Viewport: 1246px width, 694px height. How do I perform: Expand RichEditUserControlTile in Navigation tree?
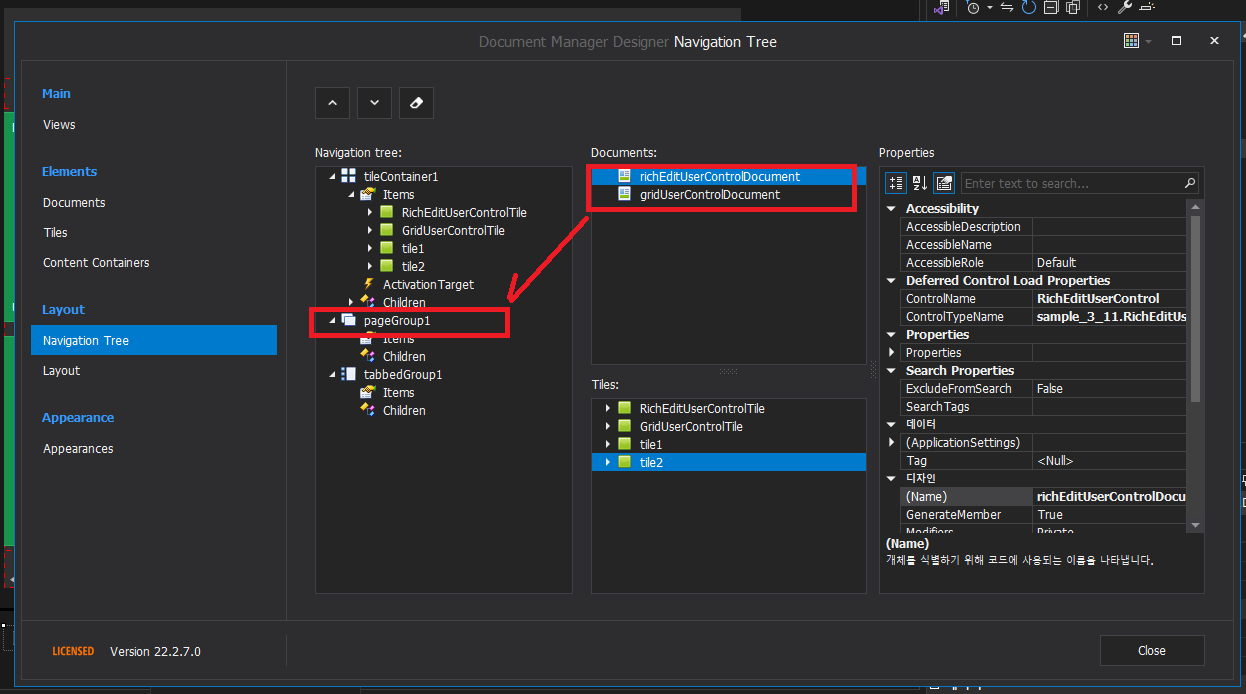pyautogui.click(x=370, y=212)
